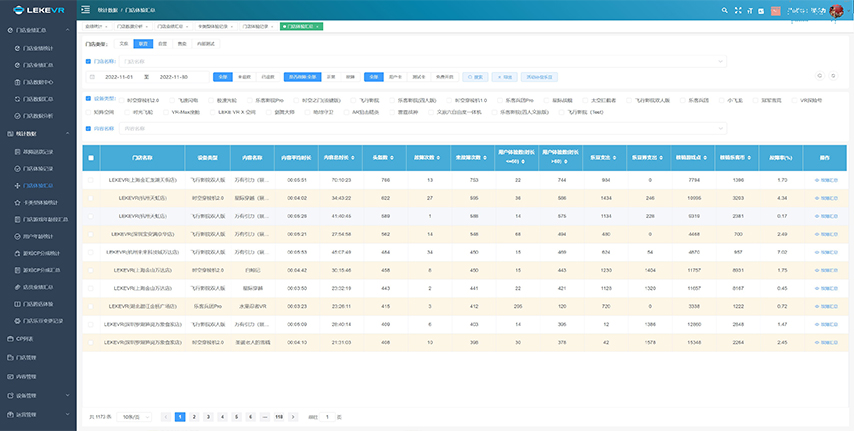Click the 00:05:51 average duration cell

[x=297, y=180]
